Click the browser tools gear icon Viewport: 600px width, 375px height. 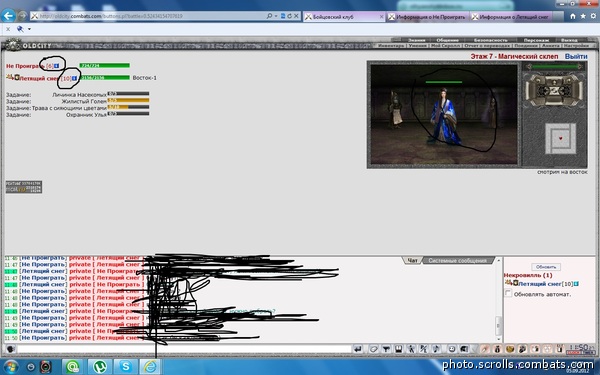tap(593, 16)
